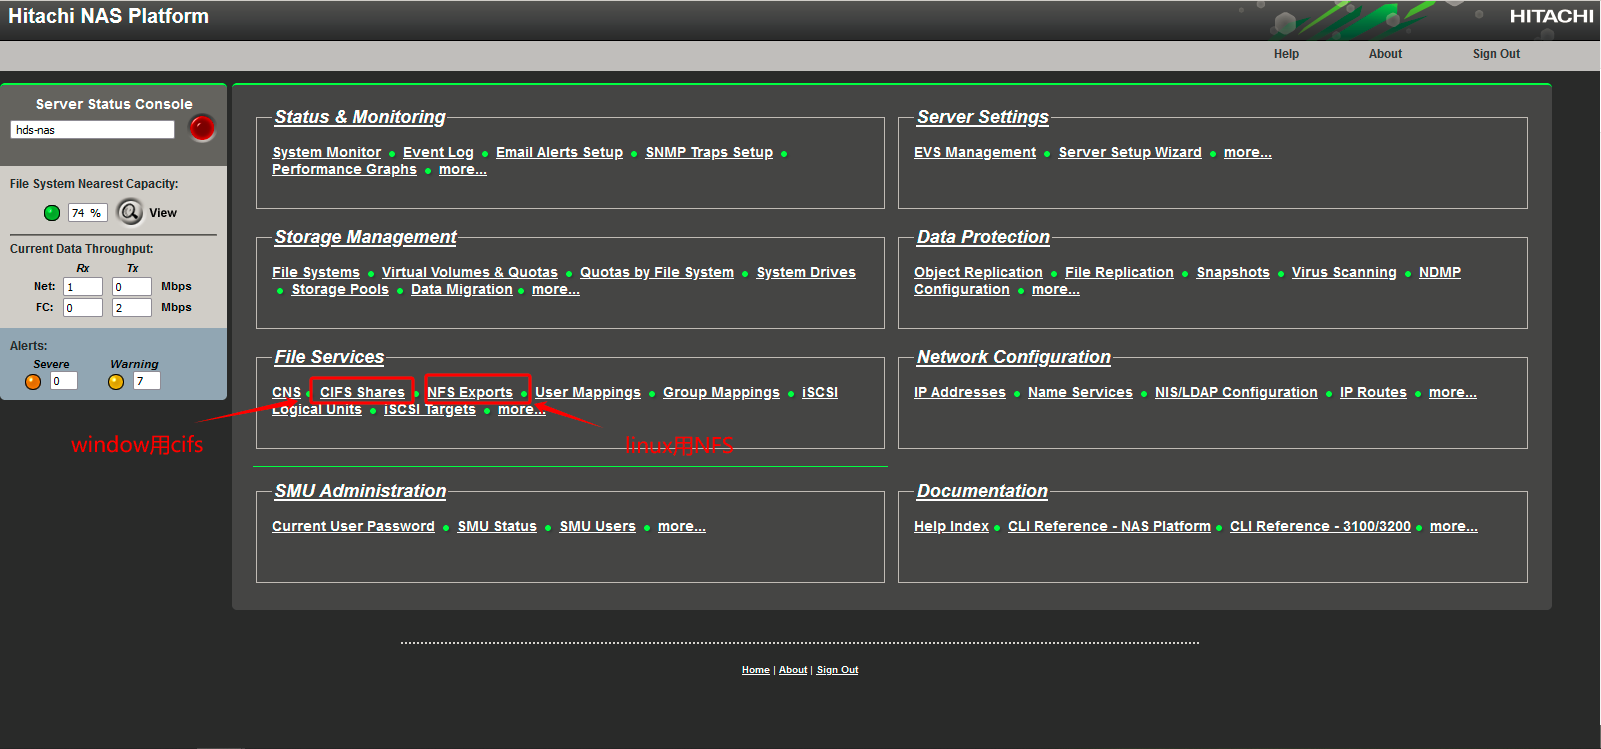This screenshot has height=749, width=1601.
Task: Open SNMP Traps Setup
Action: 709,152
